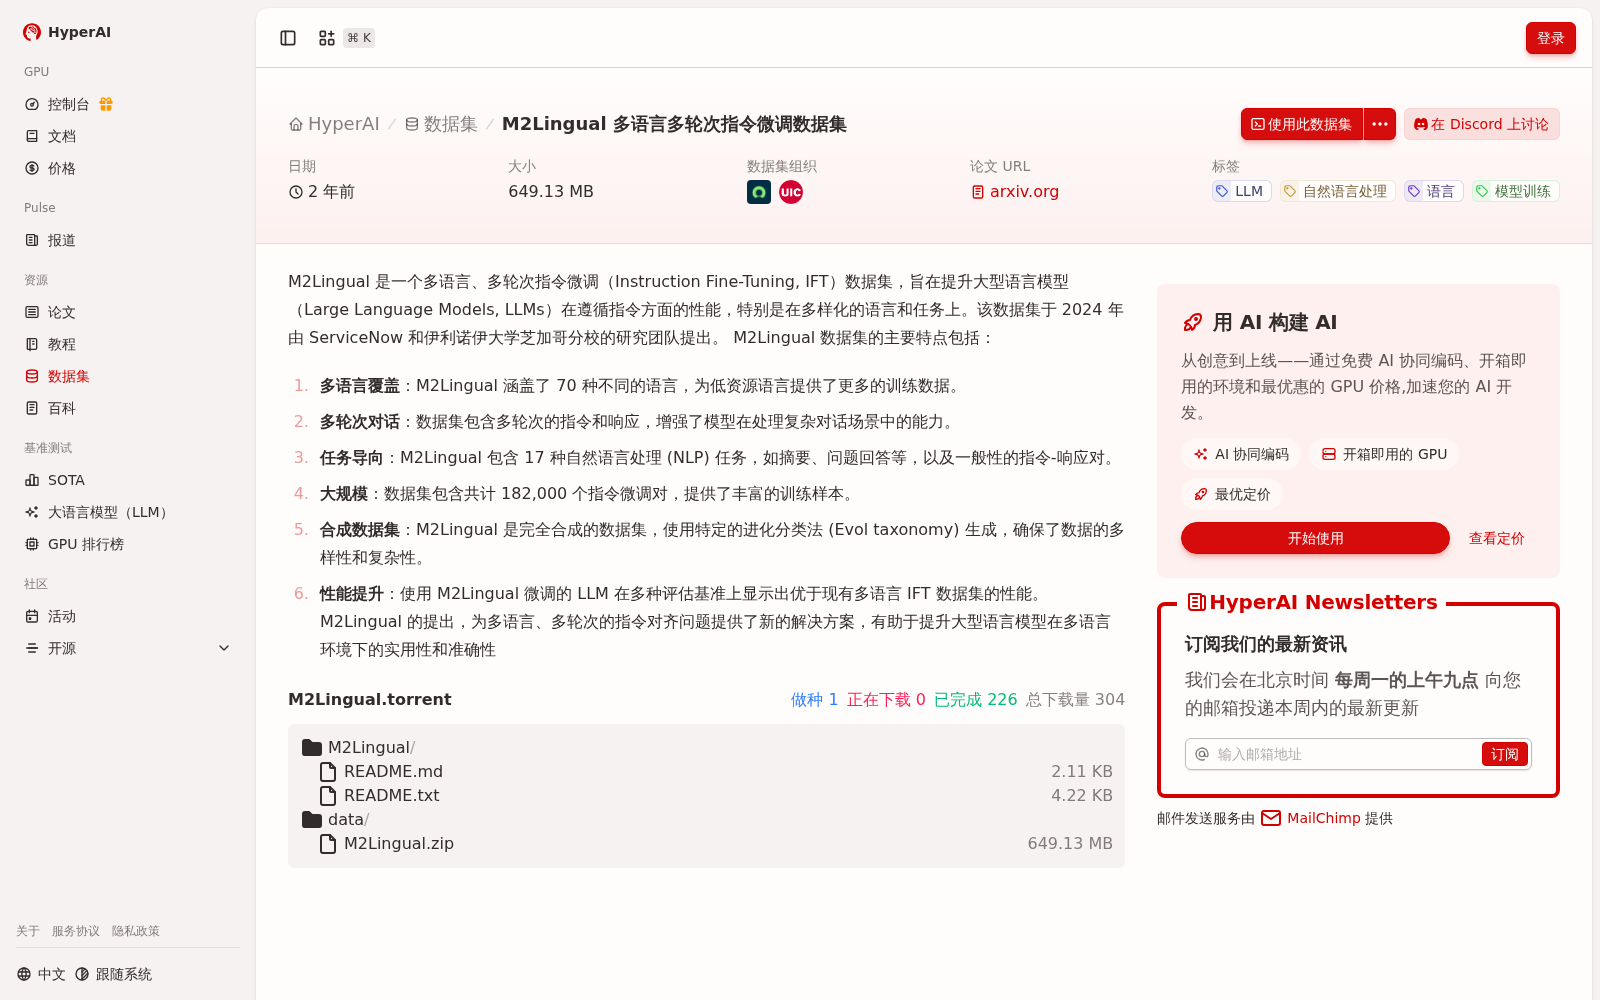Click 已完成 226 status
This screenshot has height=1000, width=1600.
975,699
